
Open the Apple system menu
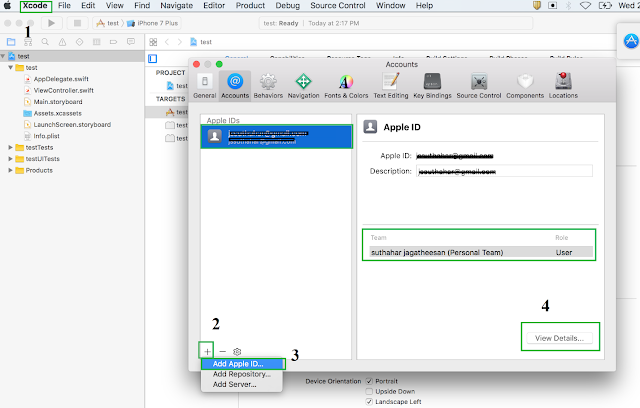[x=7, y=6]
